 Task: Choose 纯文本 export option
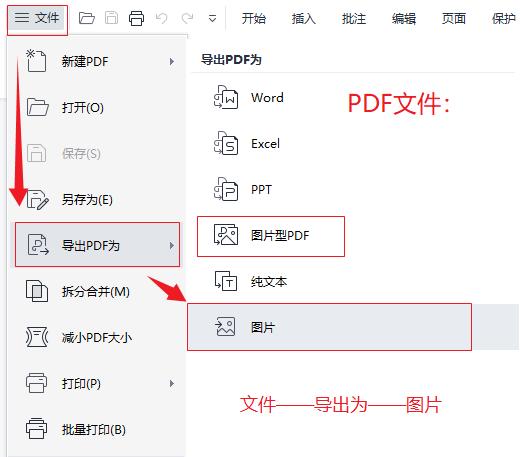point(269,282)
